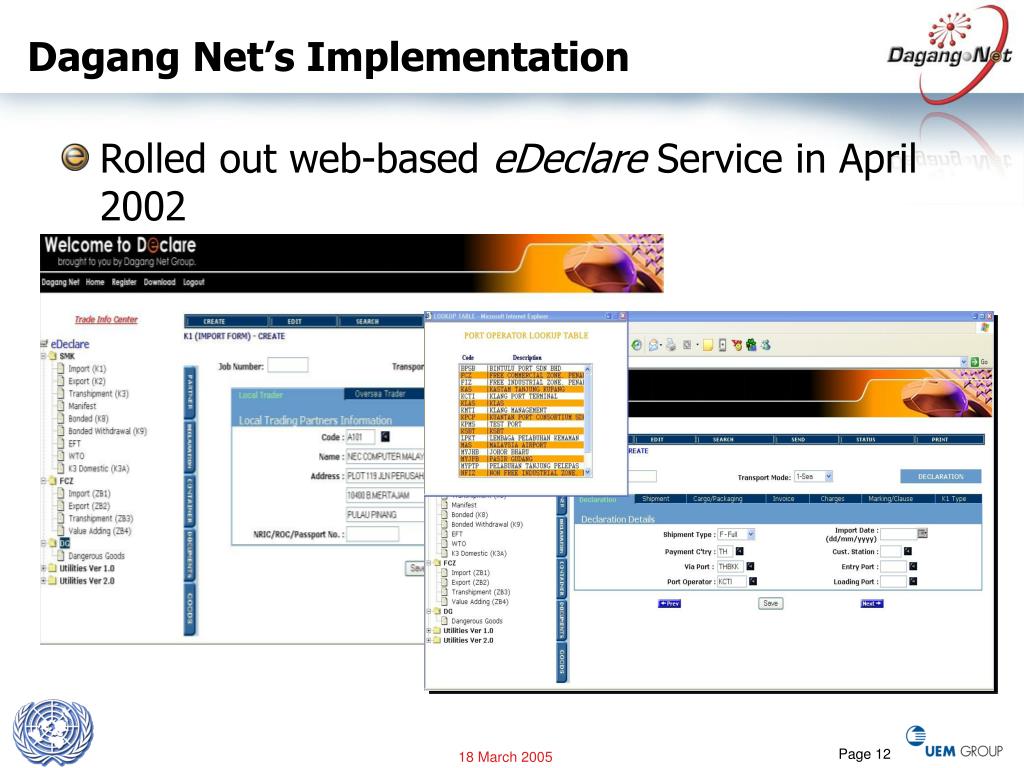
Task: Select the MYJHB JOHOR BHARU lookup row
Action: (x=521, y=452)
